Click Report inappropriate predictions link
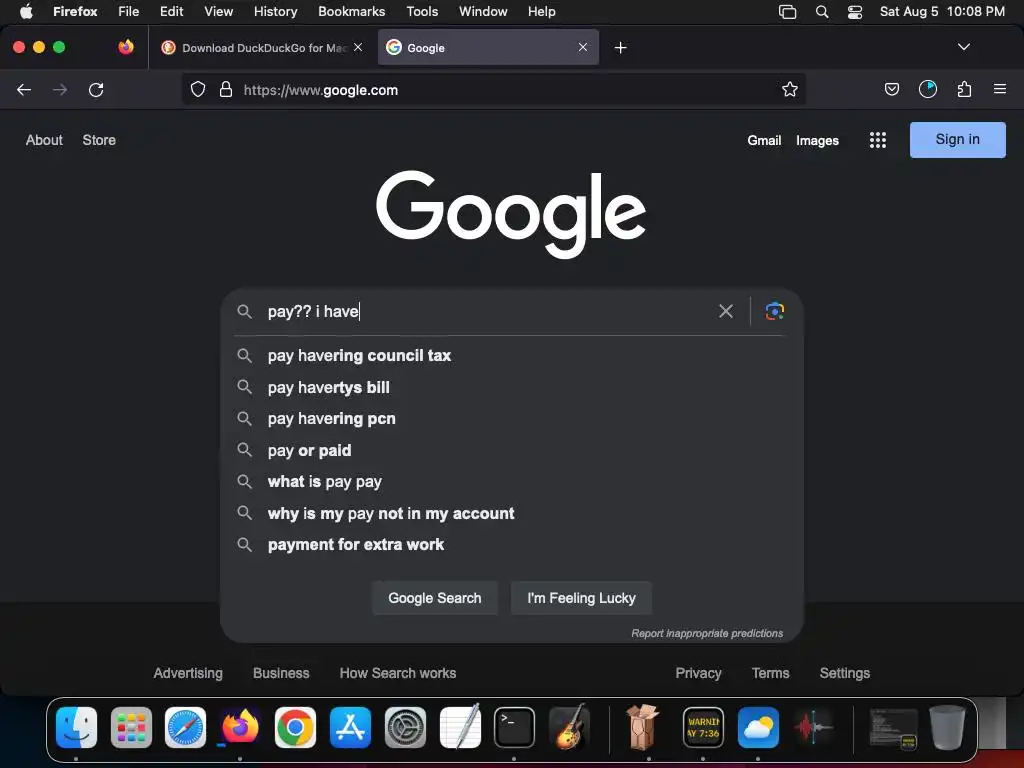Viewport: 1024px width, 768px height. [707, 633]
